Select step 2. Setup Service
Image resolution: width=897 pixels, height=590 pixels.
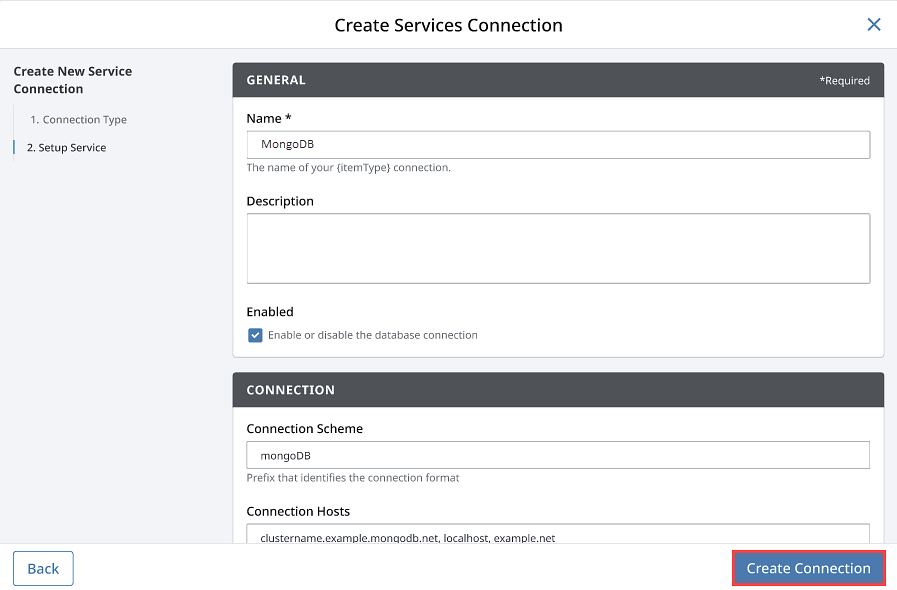[66, 148]
